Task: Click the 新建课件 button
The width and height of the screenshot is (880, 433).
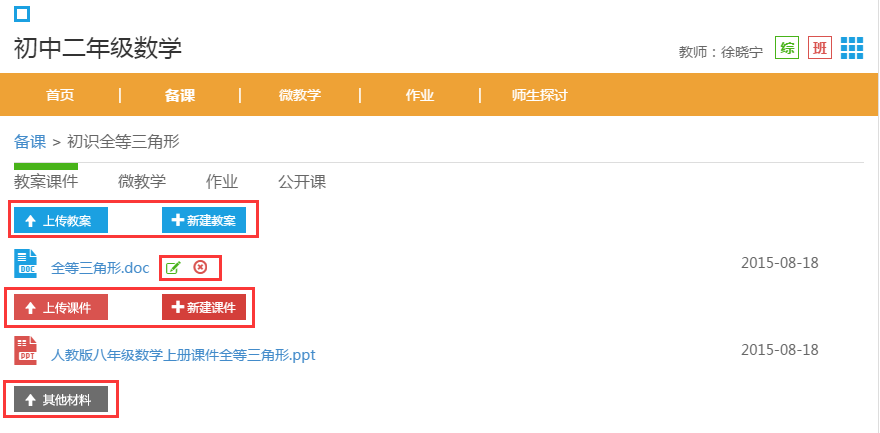Action: coord(204,307)
